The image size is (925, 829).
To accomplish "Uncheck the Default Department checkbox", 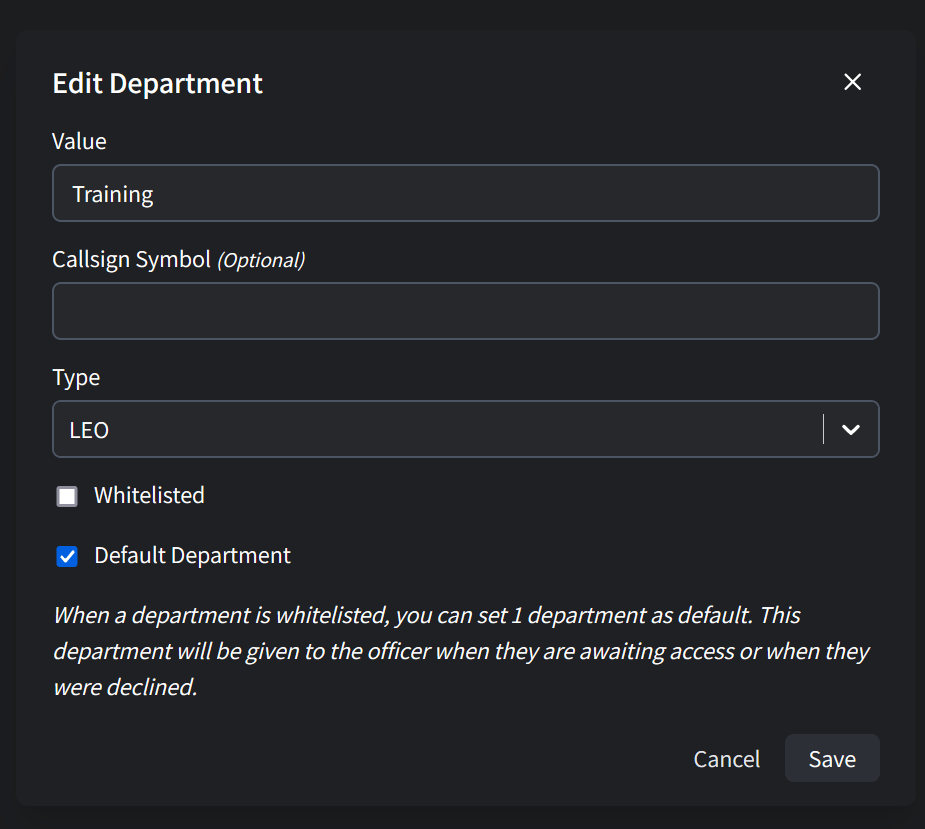I will pos(66,555).
